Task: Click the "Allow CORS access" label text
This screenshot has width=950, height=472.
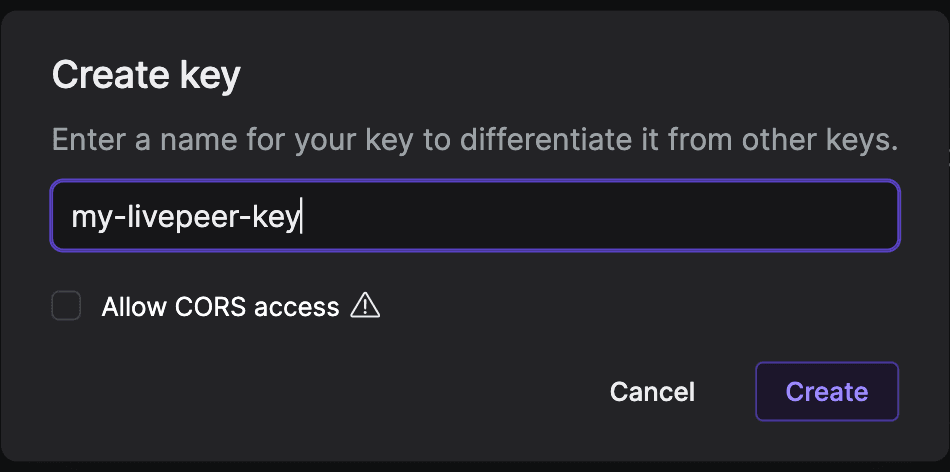Action: 220,307
